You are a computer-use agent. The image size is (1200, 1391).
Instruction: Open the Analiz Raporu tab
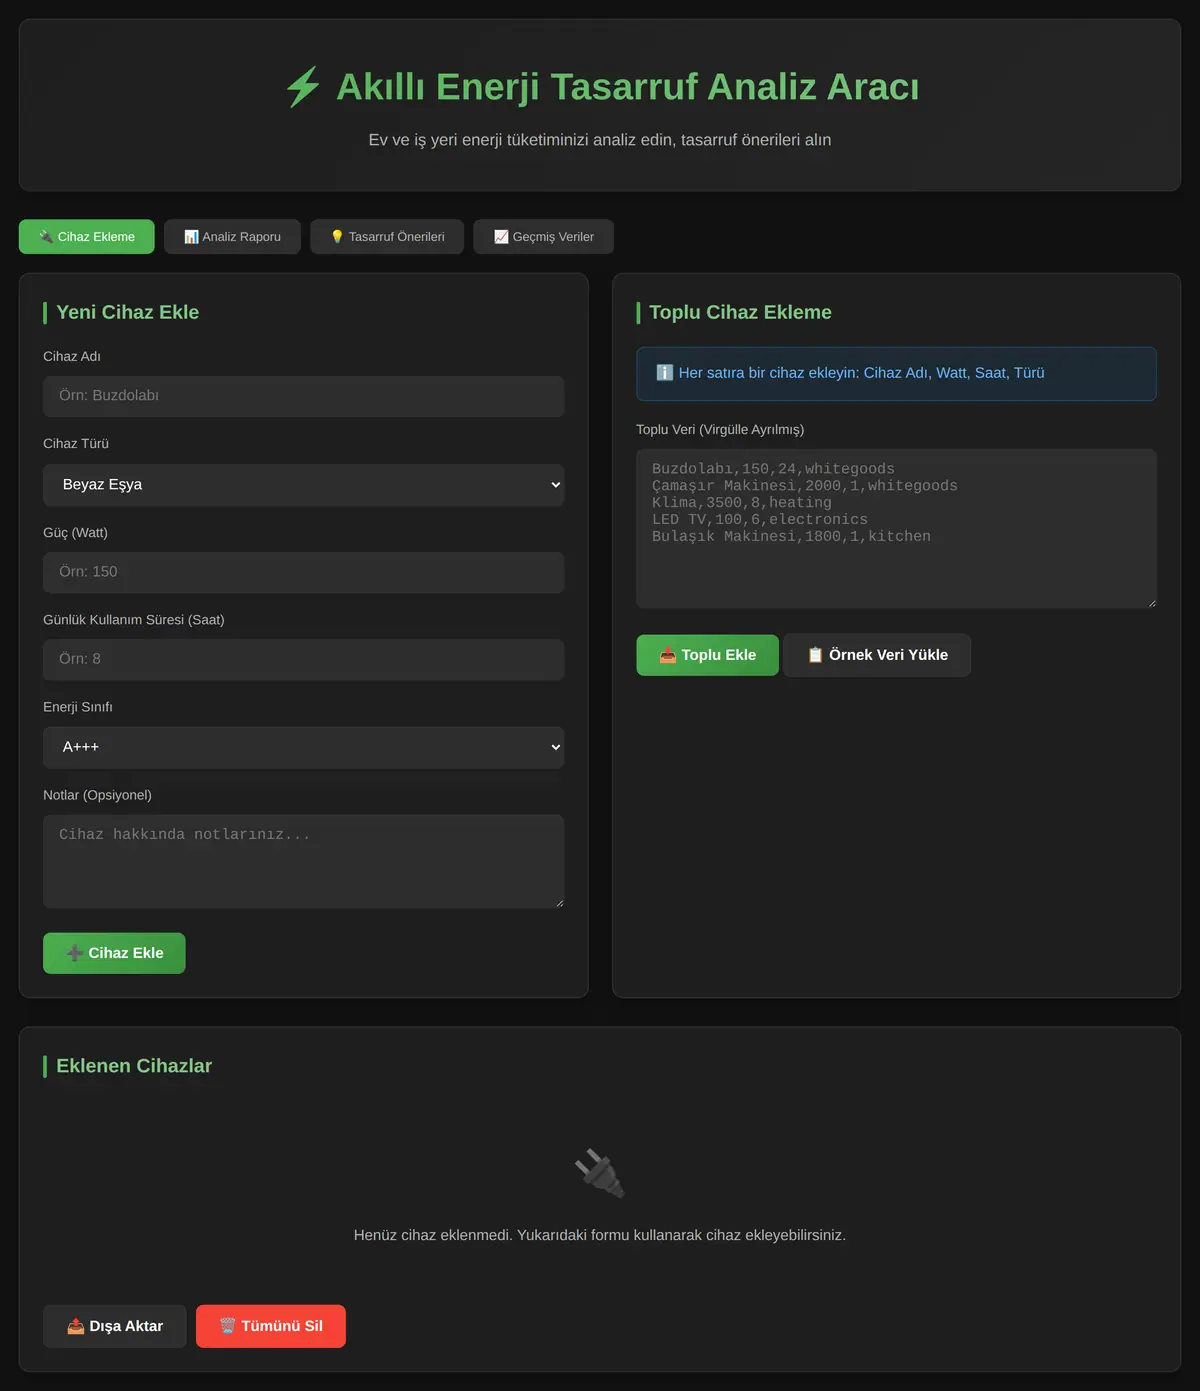point(232,237)
